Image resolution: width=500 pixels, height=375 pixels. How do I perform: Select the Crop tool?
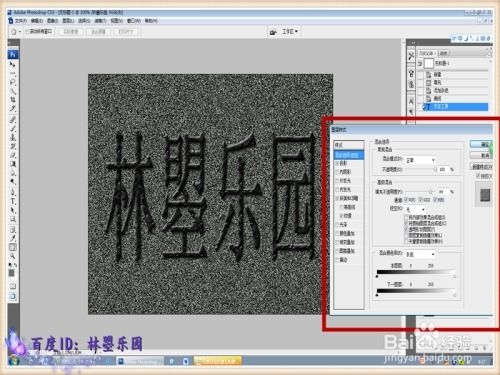click(13, 99)
